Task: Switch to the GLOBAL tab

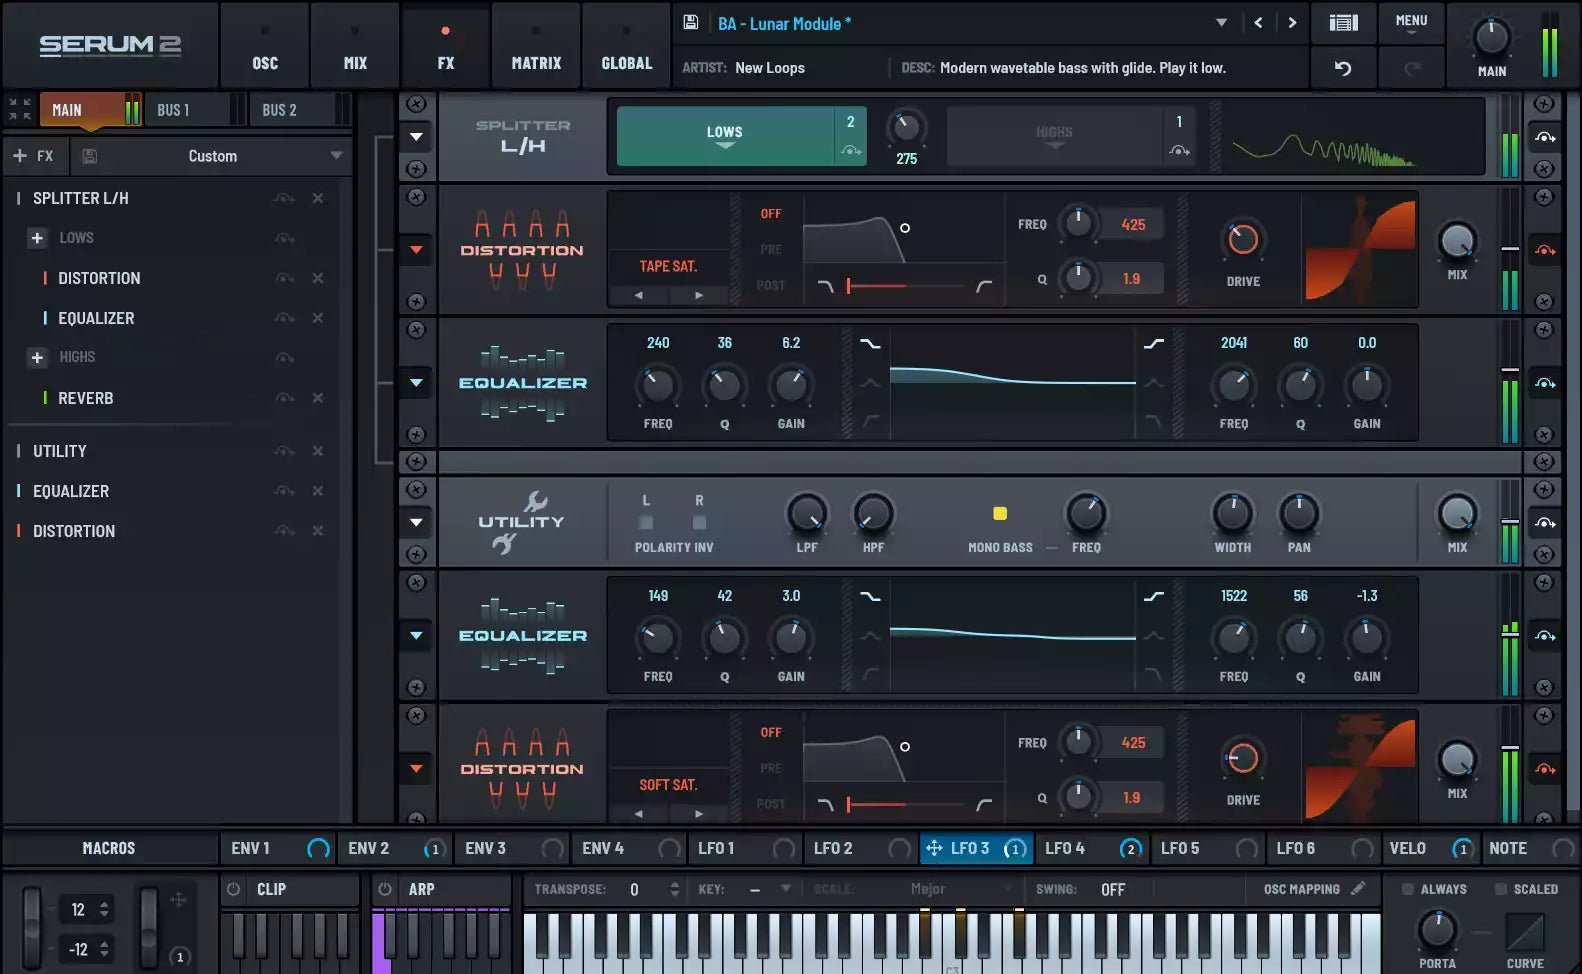Action: 626,45
